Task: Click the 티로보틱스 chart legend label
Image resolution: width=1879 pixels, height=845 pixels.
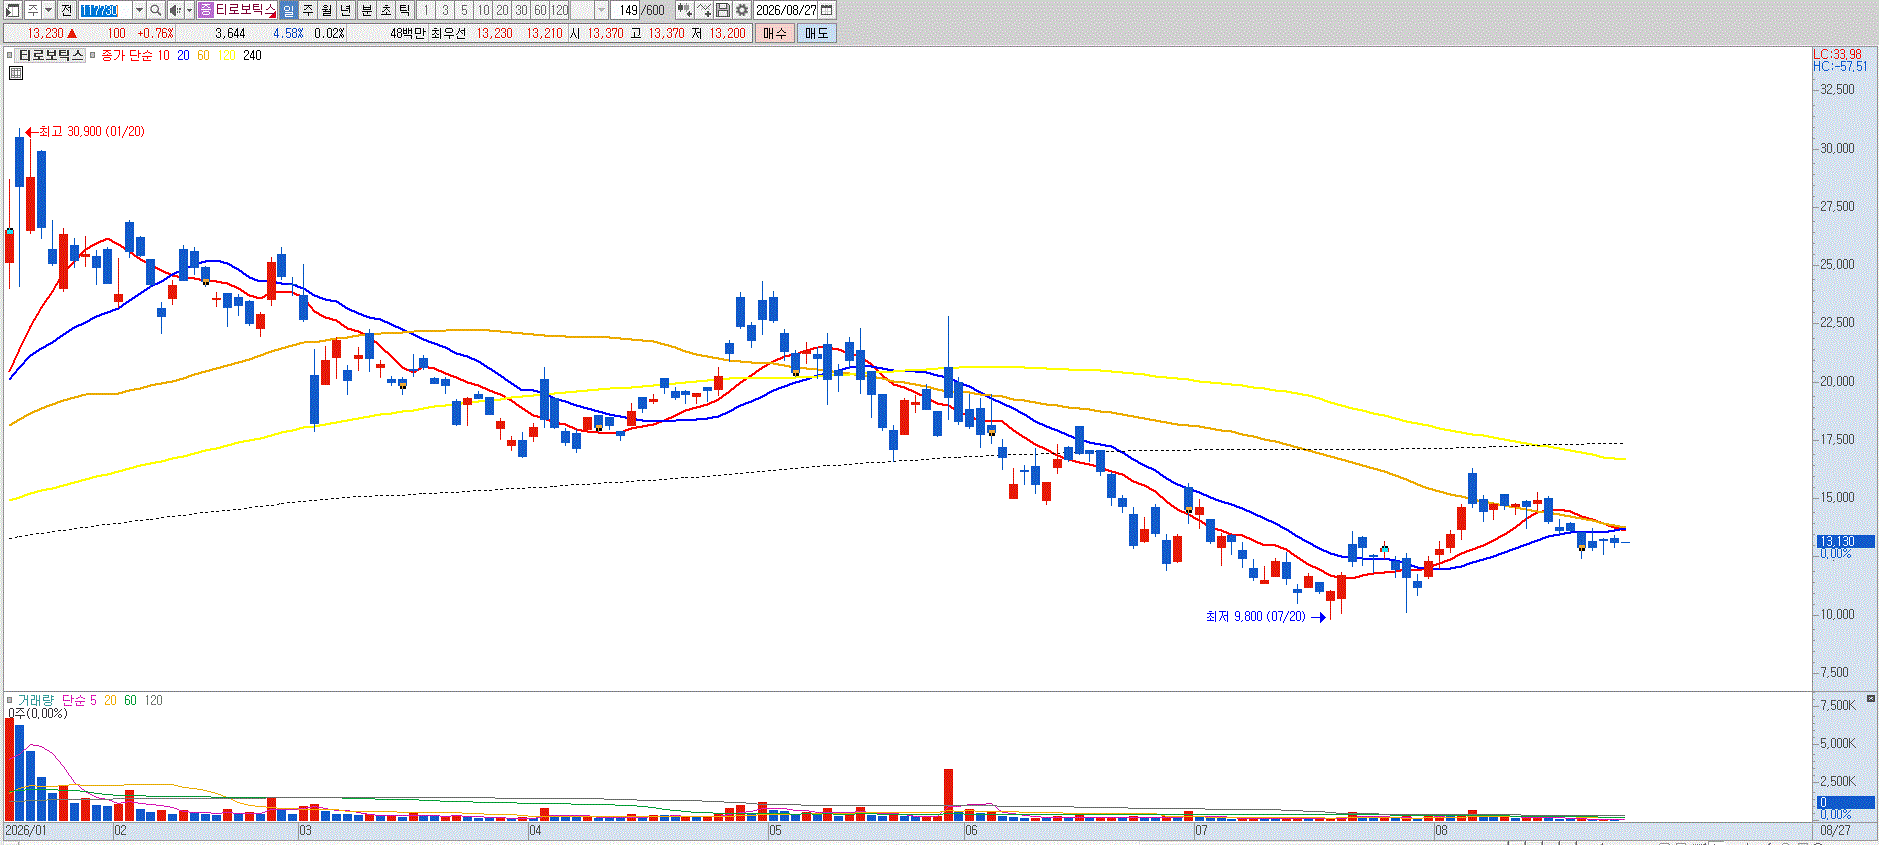Action: point(51,55)
